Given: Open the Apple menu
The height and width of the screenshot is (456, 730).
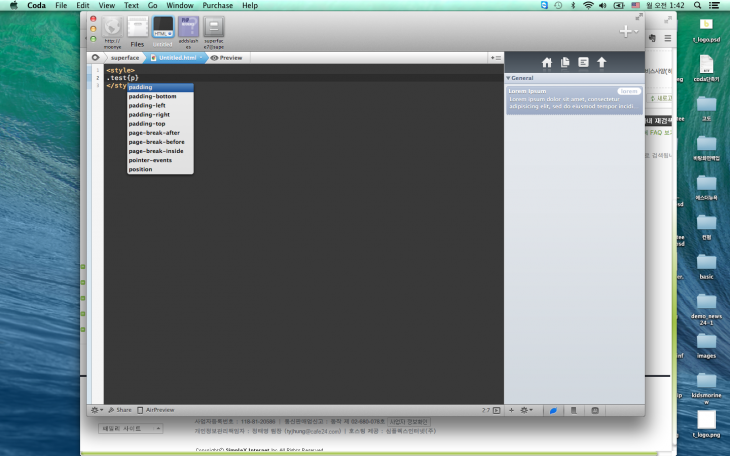Looking at the screenshot, I should tap(14, 5).
